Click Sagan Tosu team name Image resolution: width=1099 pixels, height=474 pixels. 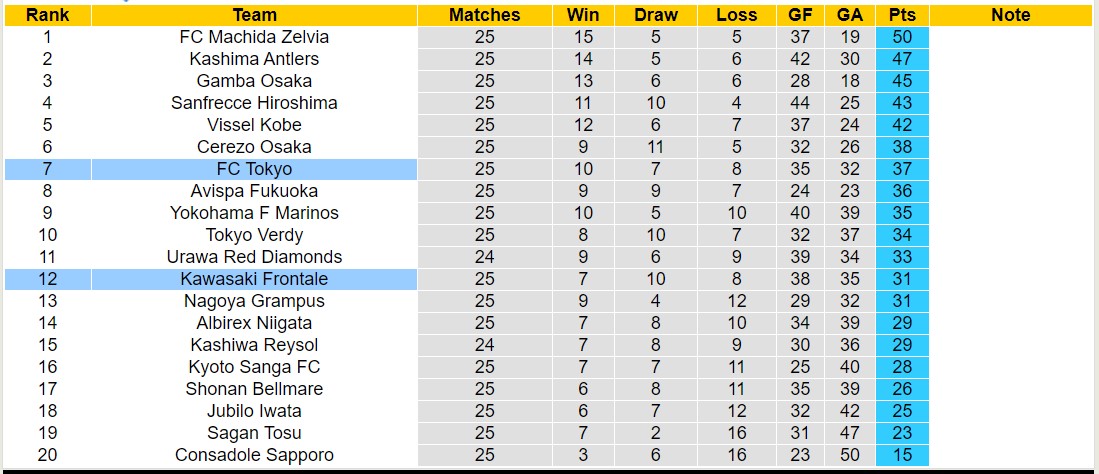click(x=254, y=433)
